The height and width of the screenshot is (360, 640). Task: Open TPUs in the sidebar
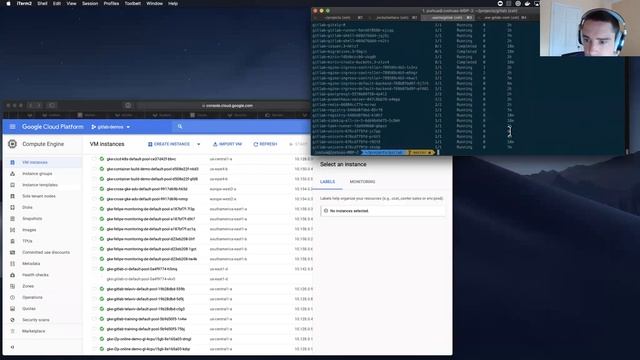[x=27, y=241]
